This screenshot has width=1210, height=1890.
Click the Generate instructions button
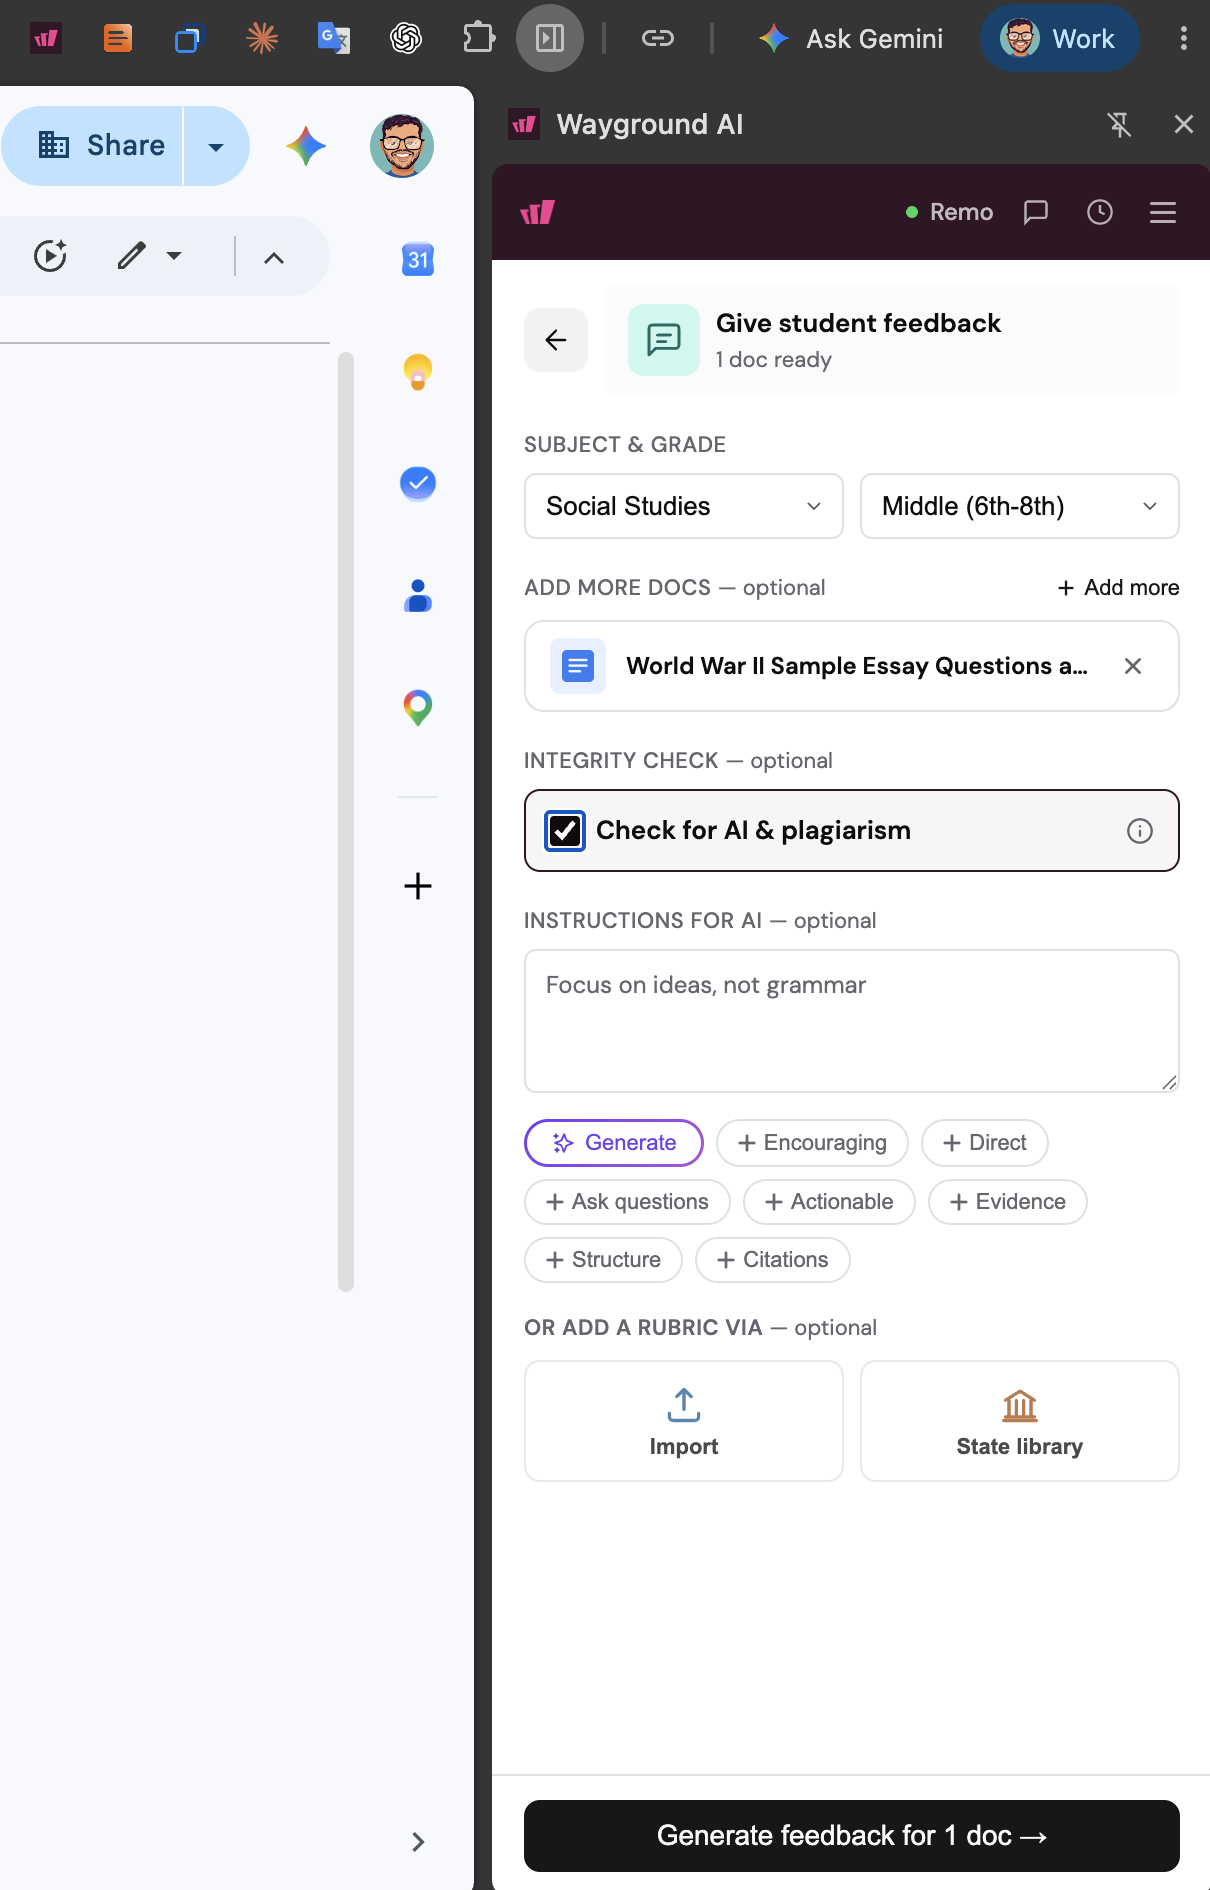click(x=614, y=1143)
